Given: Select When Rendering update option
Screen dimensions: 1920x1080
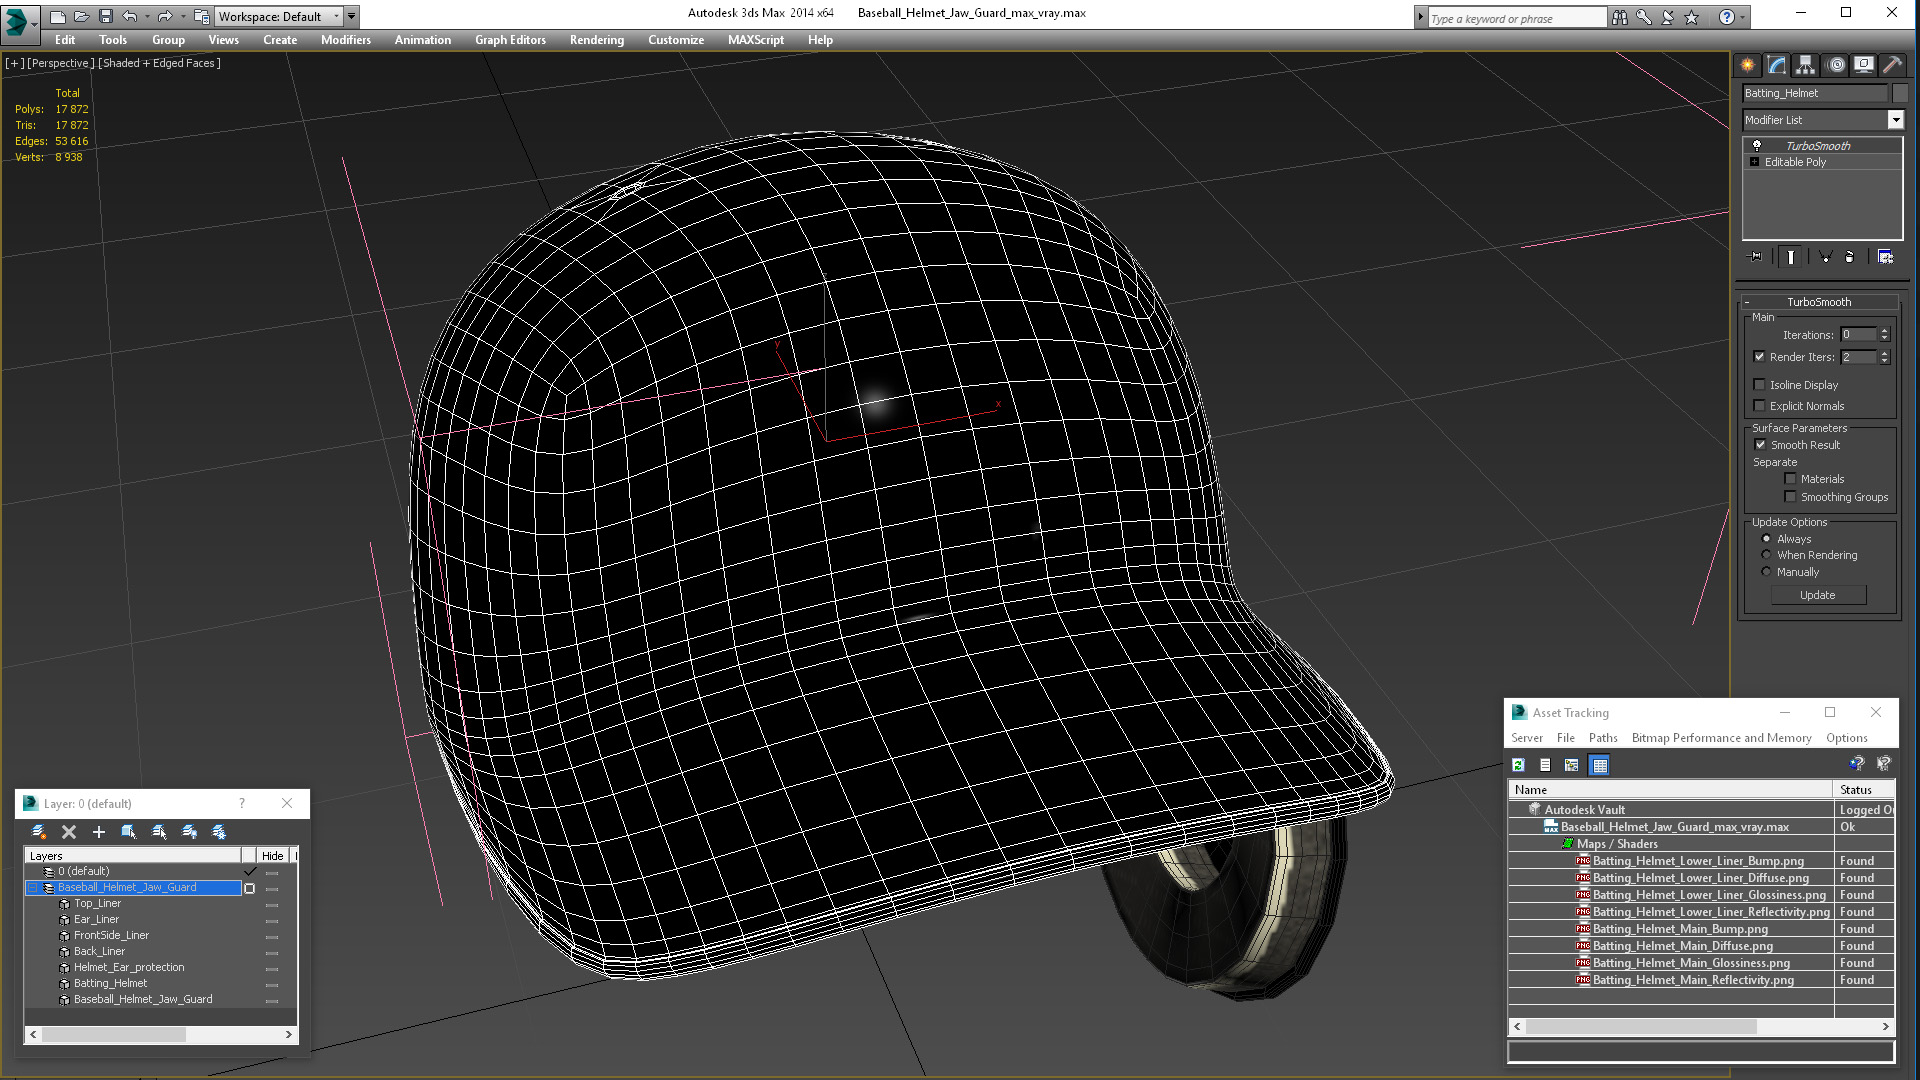Looking at the screenshot, I should (1766, 555).
